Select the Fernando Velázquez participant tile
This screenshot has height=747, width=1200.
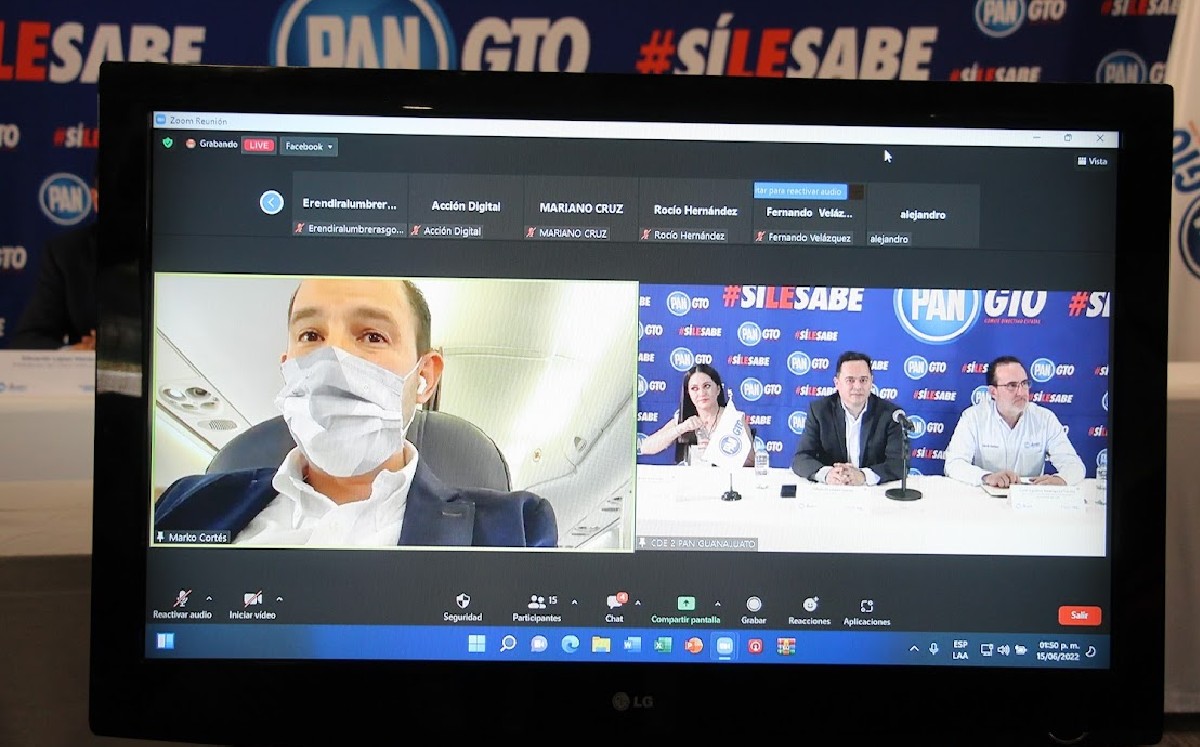[x=809, y=213]
